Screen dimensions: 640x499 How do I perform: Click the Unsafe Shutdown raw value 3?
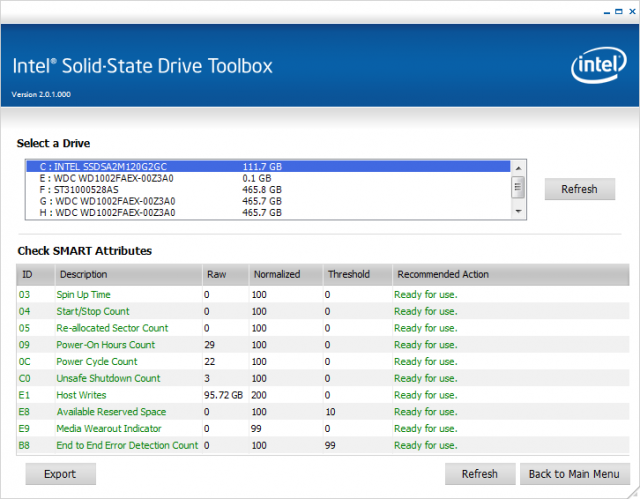[207, 378]
